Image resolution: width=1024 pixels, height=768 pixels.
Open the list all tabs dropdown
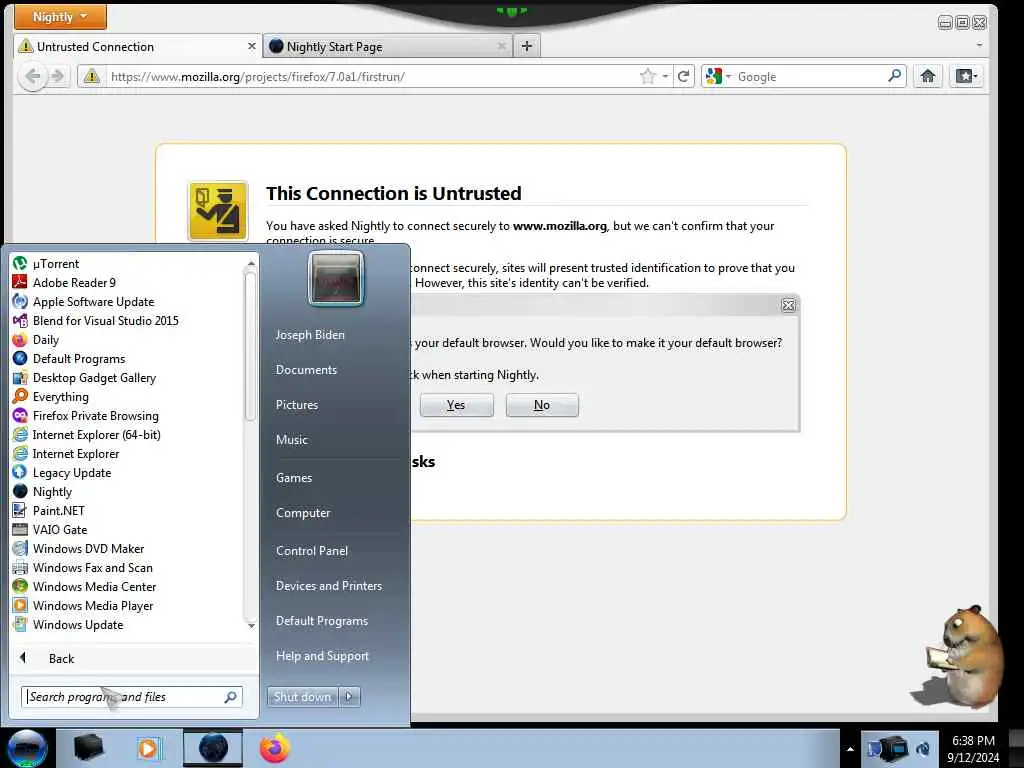[x=979, y=46]
